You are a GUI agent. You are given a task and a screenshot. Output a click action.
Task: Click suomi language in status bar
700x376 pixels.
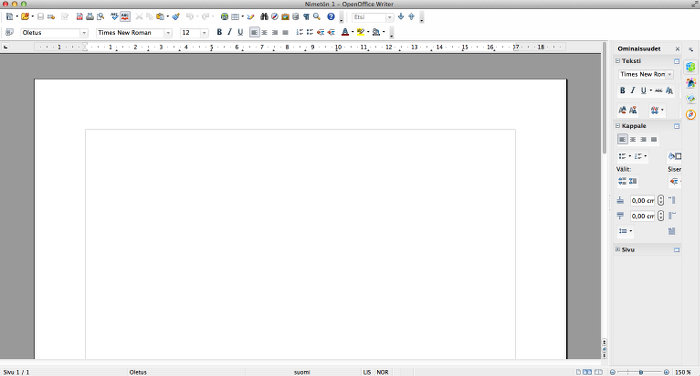click(x=302, y=372)
